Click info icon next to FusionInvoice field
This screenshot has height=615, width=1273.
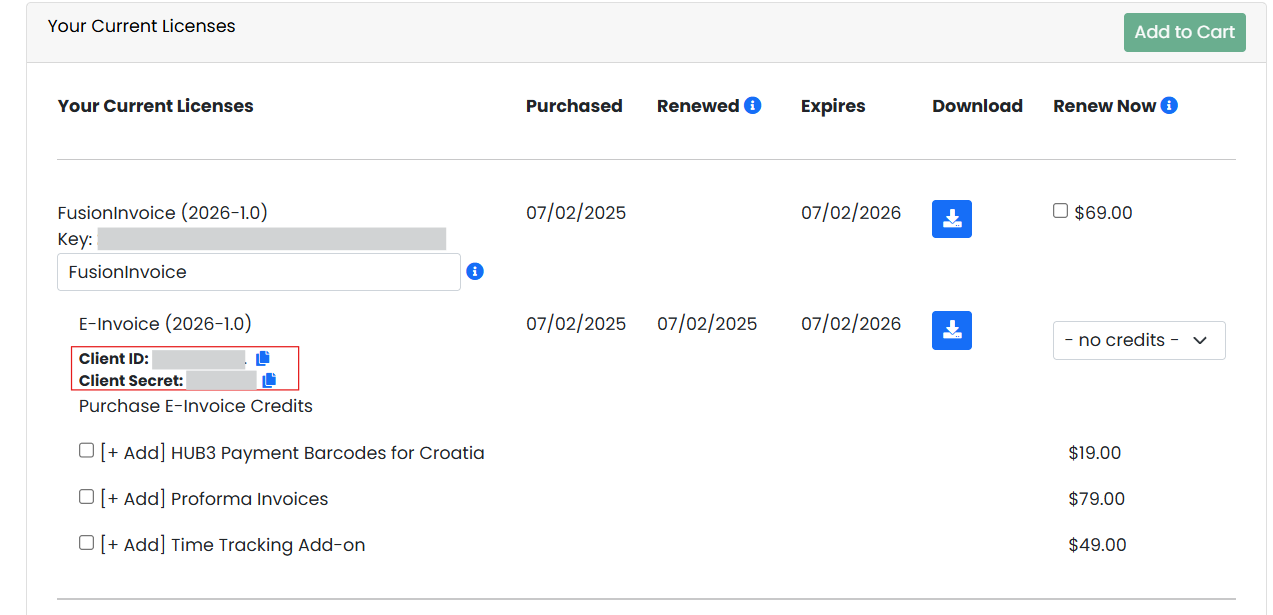[475, 271]
